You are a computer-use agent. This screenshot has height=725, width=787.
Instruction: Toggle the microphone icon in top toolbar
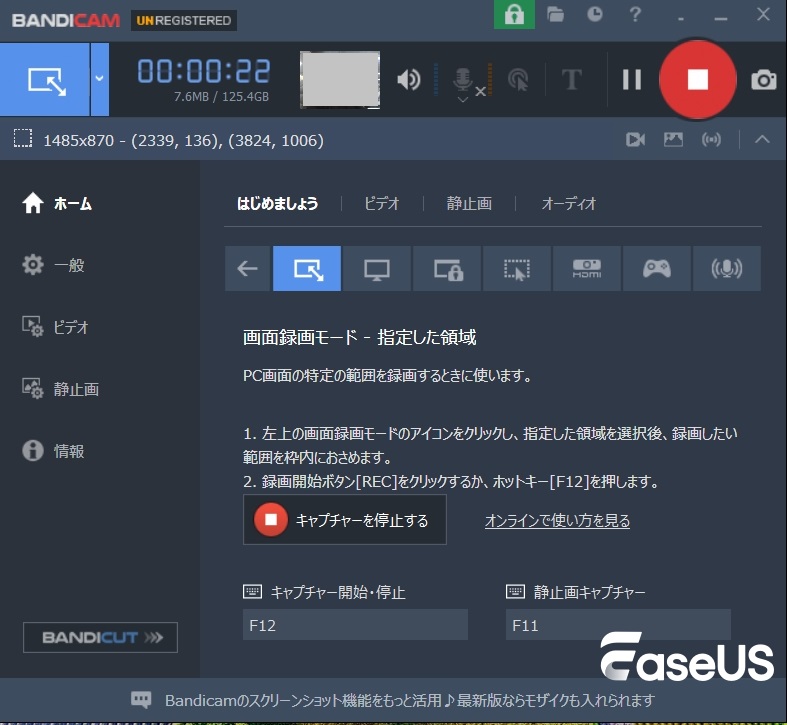[x=463, y=80]
